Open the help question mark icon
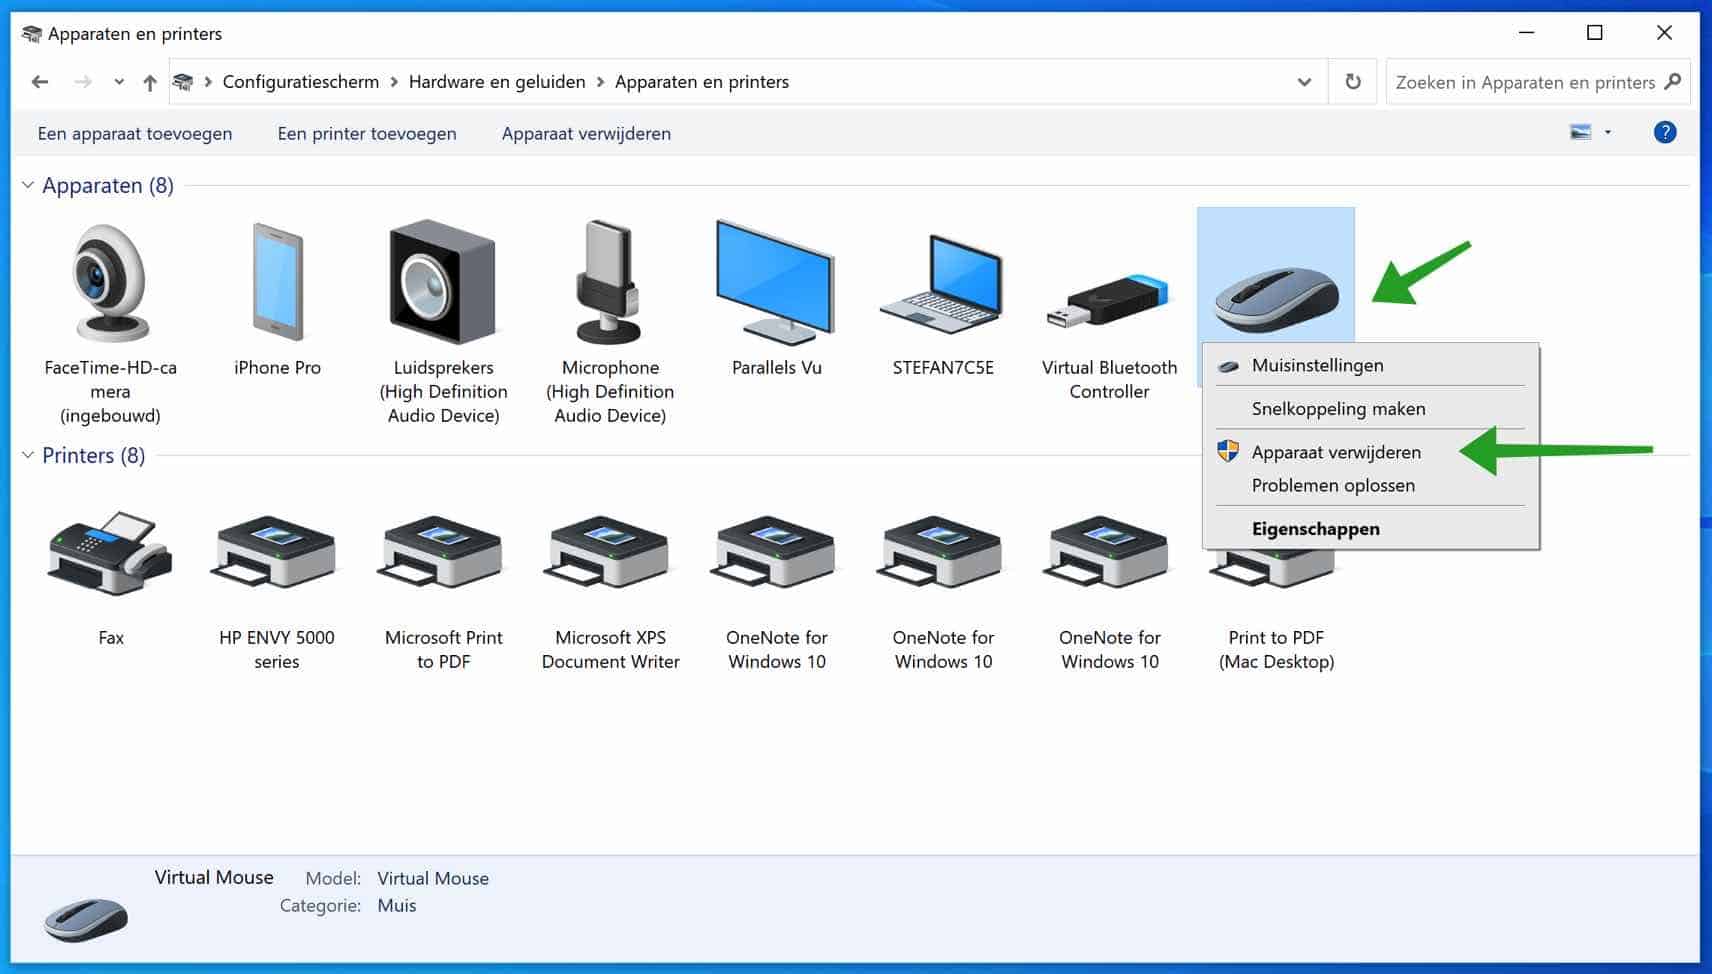 (1664, 133)
